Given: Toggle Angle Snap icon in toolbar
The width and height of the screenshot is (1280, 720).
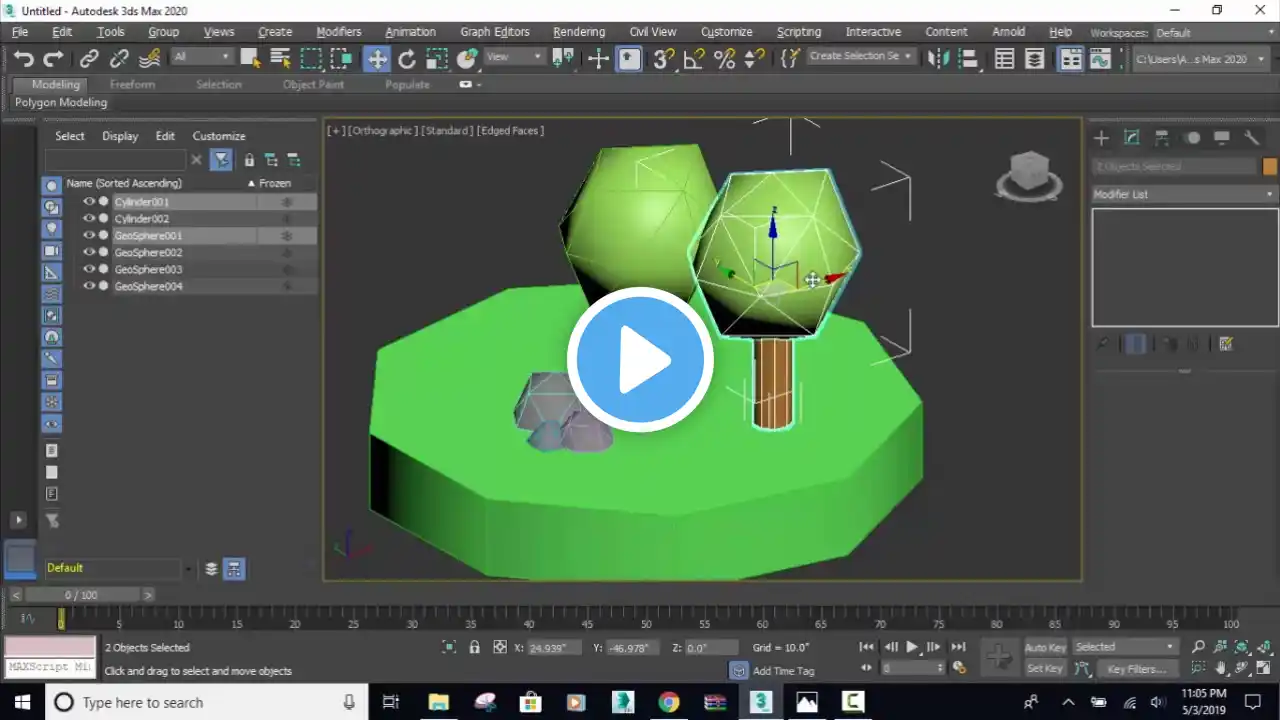Looking at the screenshot, I should [x=694, y=59].
